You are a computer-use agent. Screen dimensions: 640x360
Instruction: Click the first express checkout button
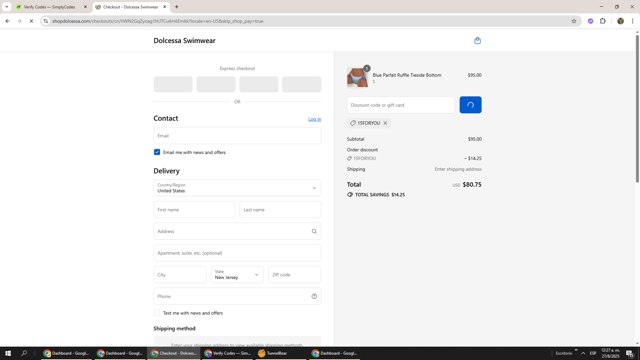pyautogui.click(x=173, y=84)
